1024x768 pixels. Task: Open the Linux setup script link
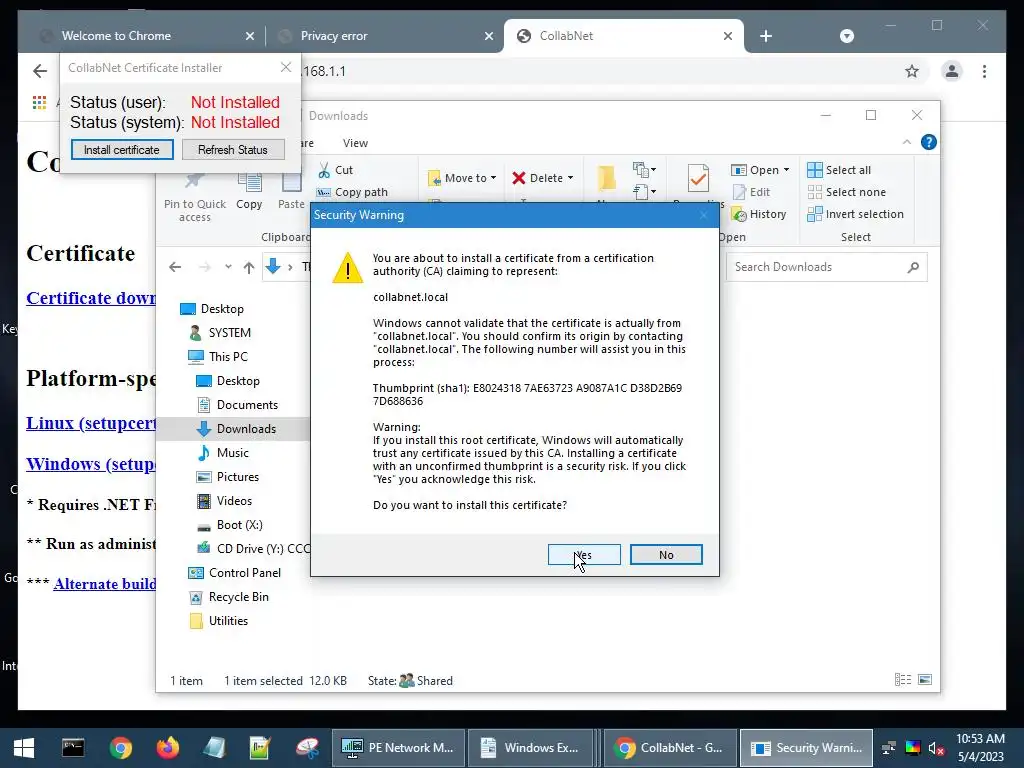point(91,423)
